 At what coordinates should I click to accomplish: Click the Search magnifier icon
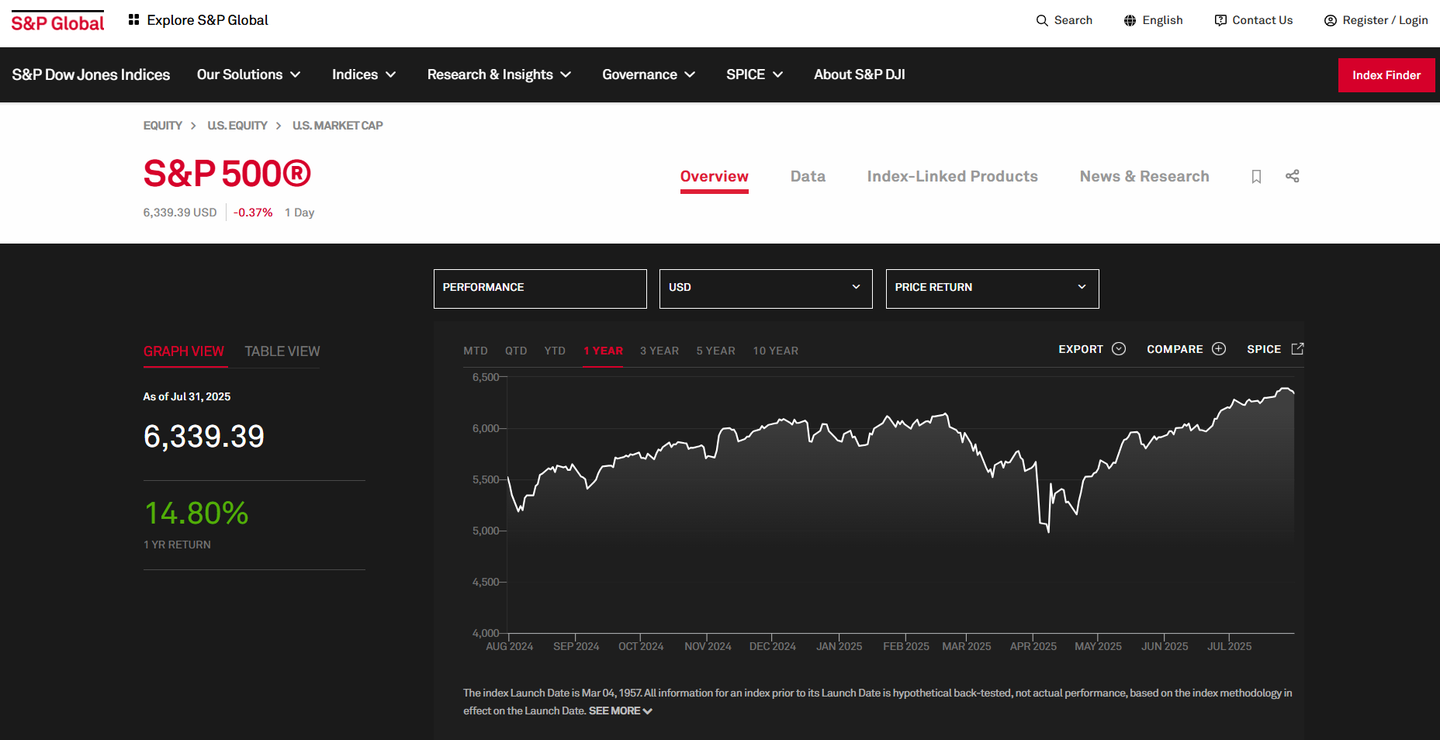1042,20
